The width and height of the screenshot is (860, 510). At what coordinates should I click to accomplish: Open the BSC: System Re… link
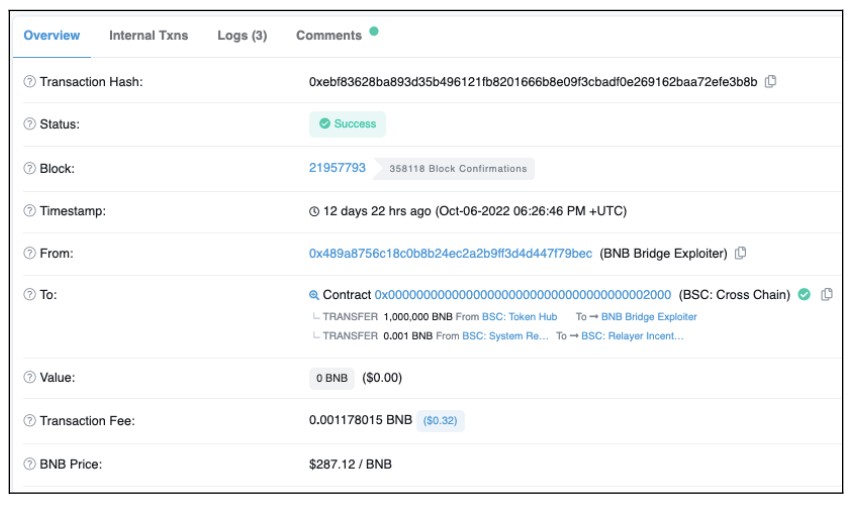(505, 336)
